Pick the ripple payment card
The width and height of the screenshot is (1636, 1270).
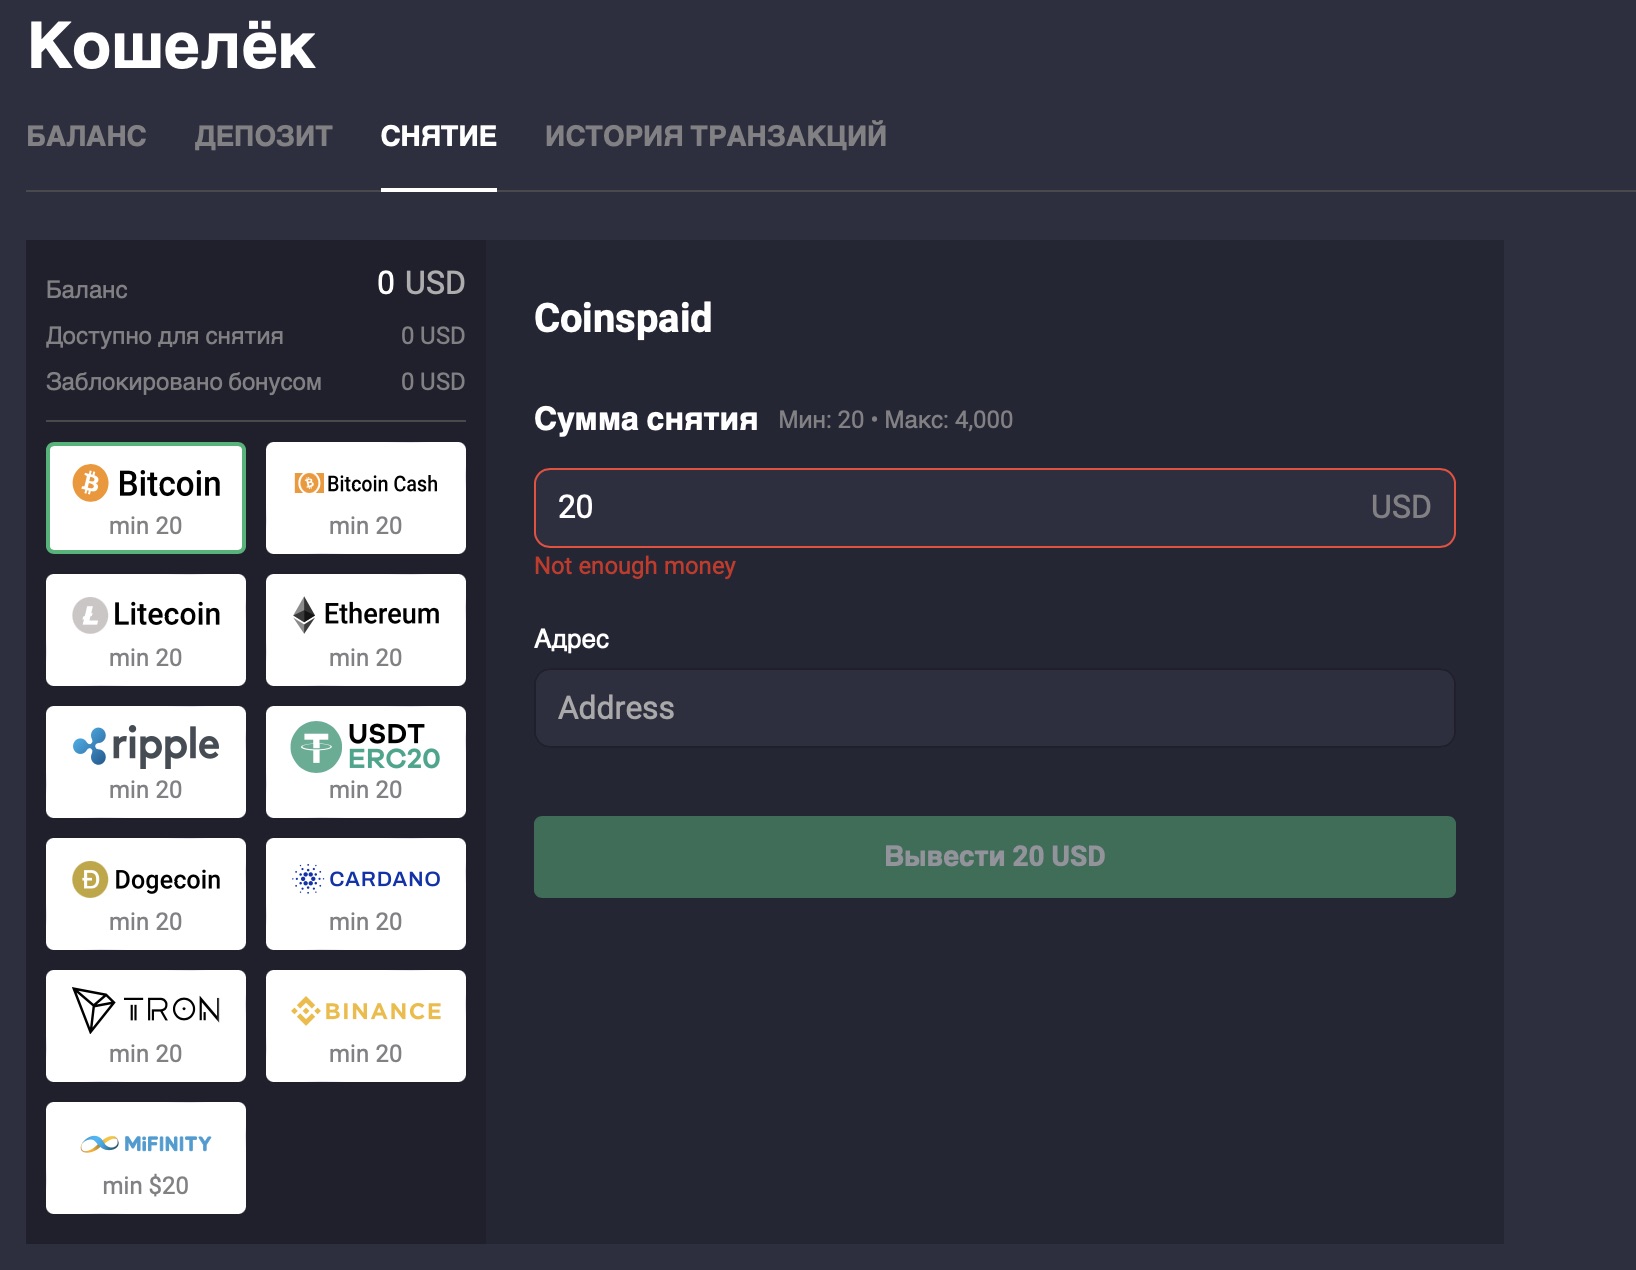pos(146,762)
